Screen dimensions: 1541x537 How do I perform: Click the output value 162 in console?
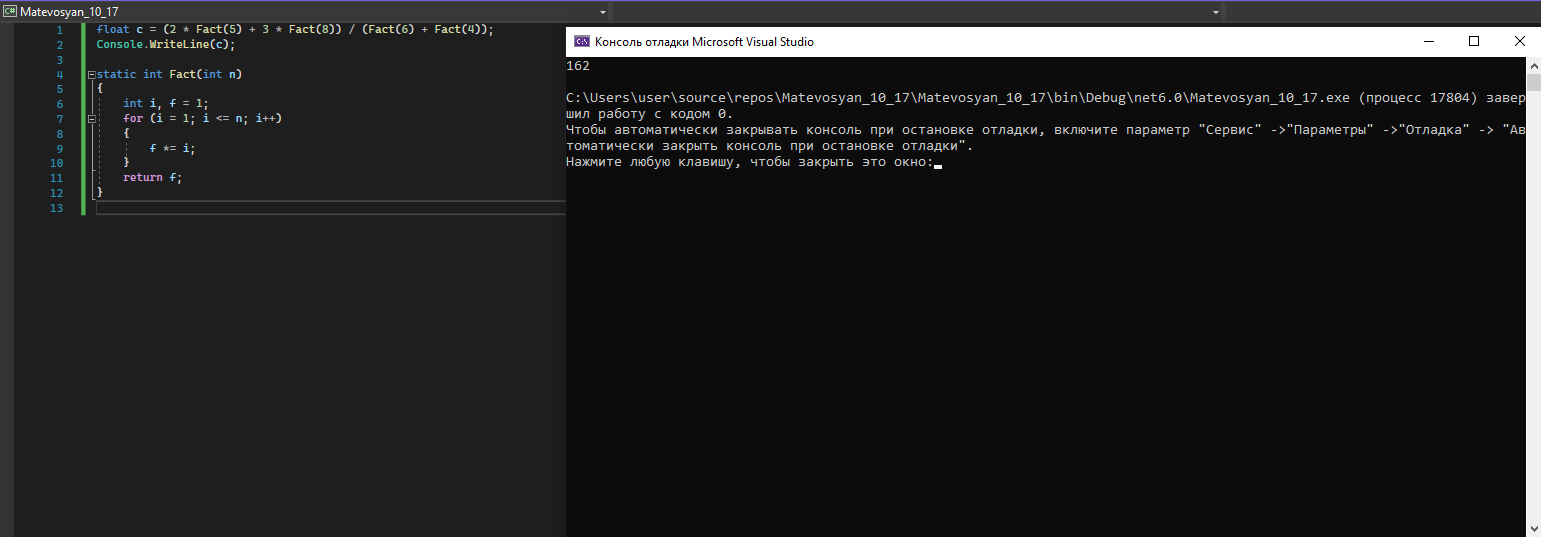click(577, 66)
